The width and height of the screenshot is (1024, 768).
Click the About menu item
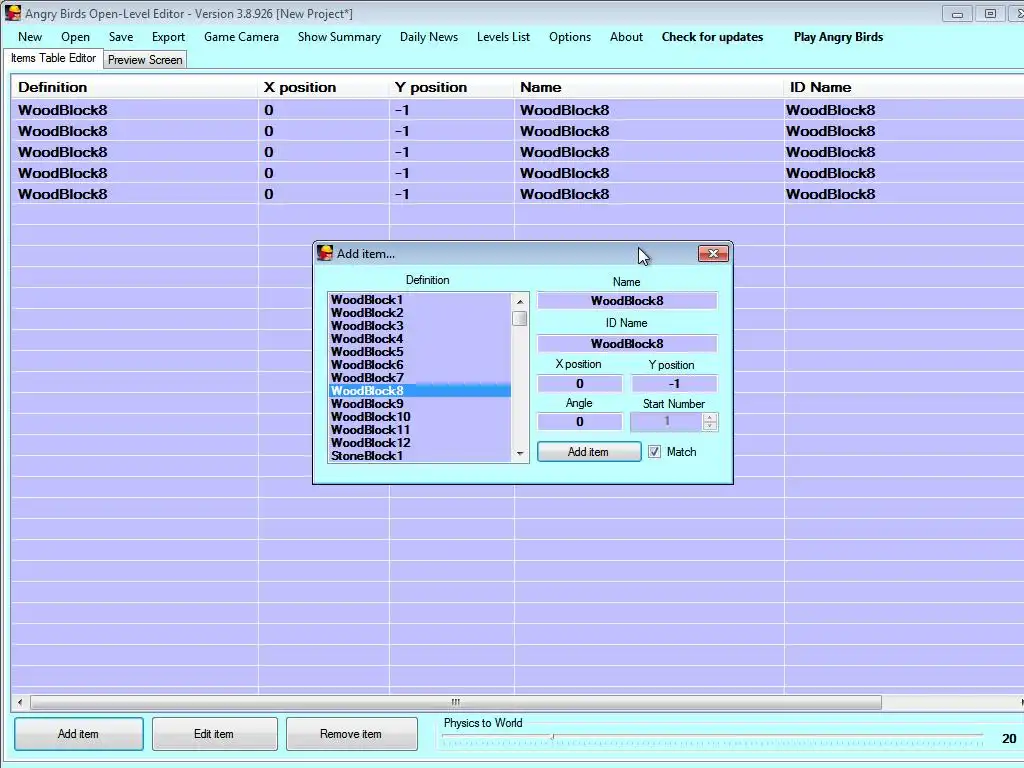tap(626, 37)
